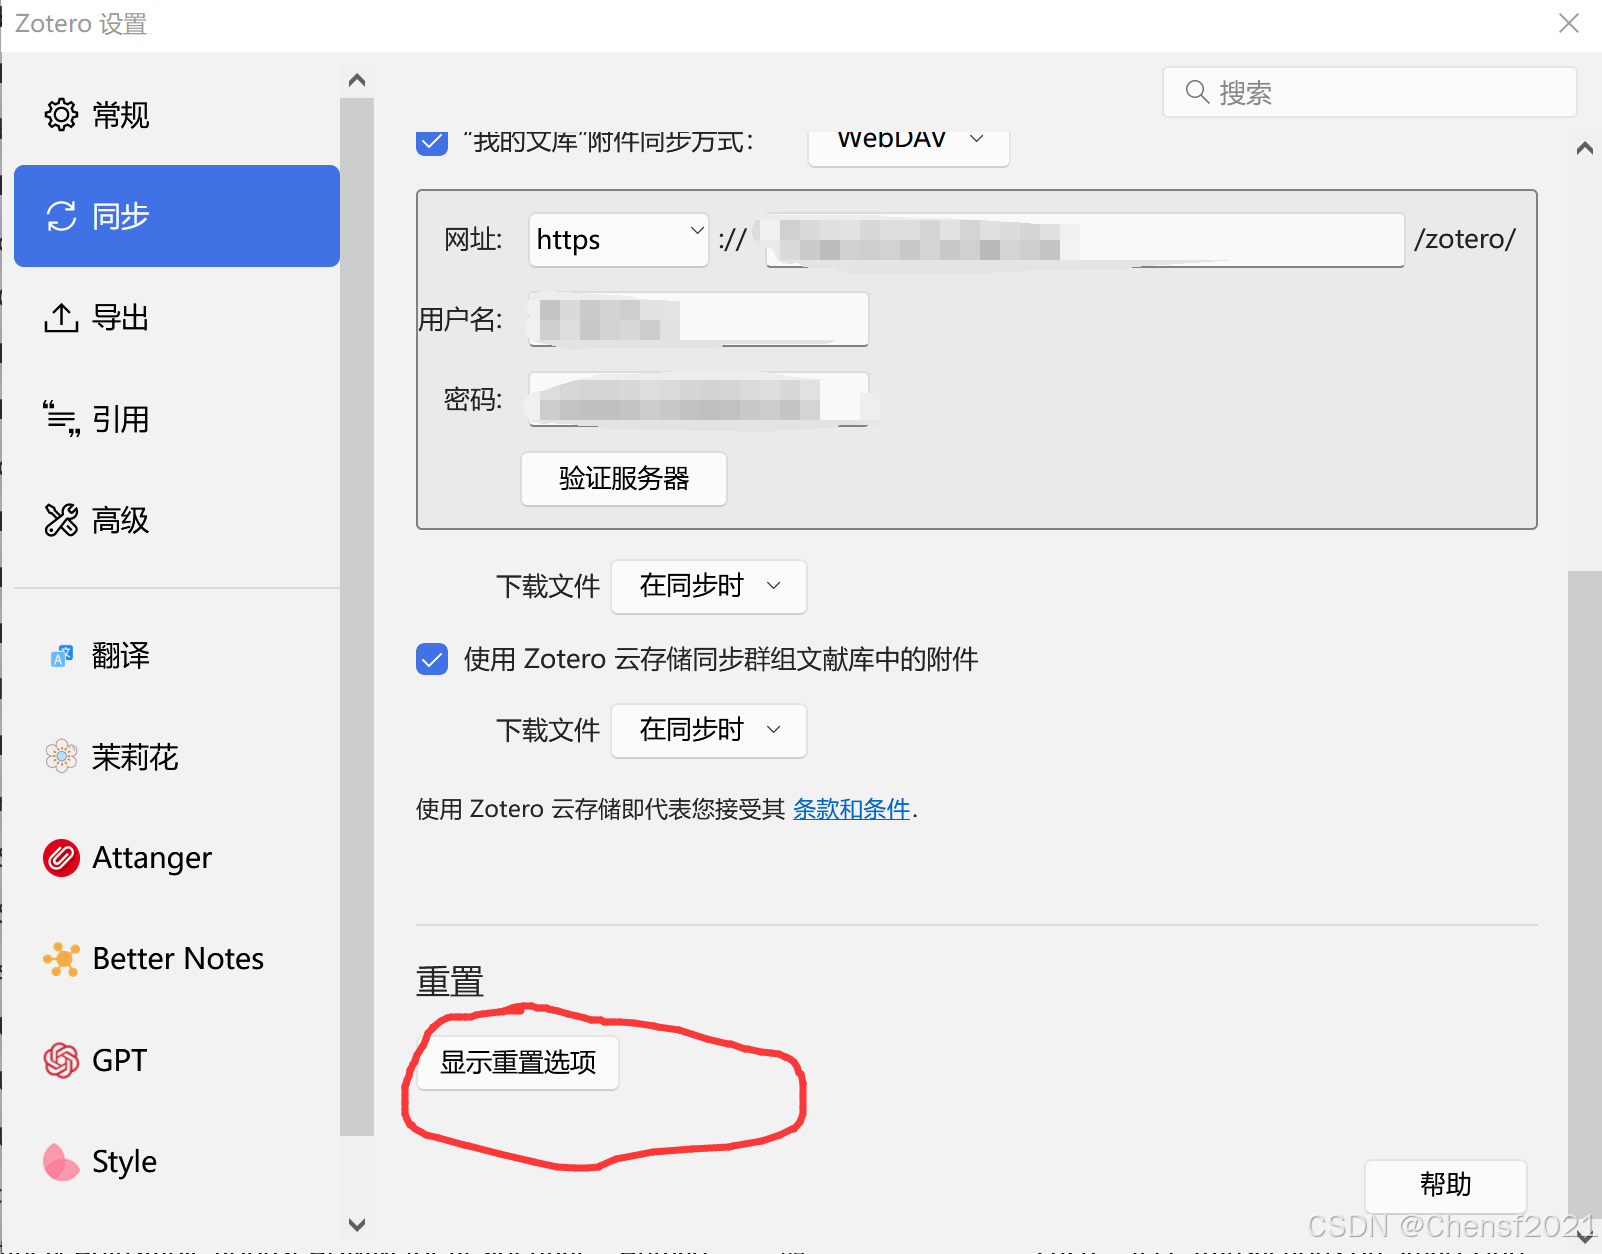
Task: Click sidebar scroll-down arrow
Action: [357, 1224]
